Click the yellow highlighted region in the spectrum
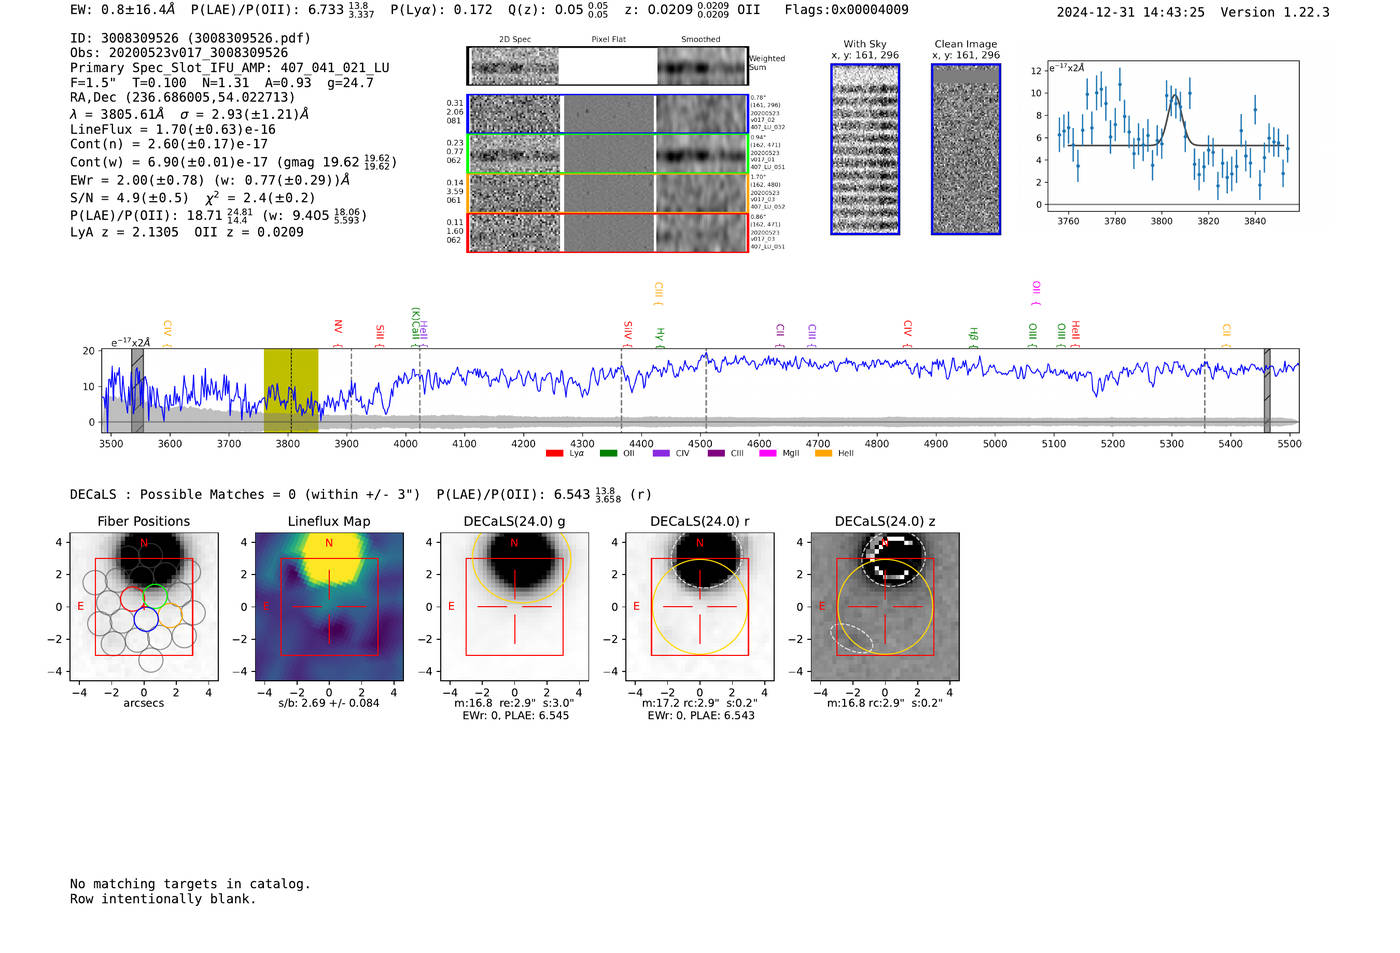 coord(291,390)
